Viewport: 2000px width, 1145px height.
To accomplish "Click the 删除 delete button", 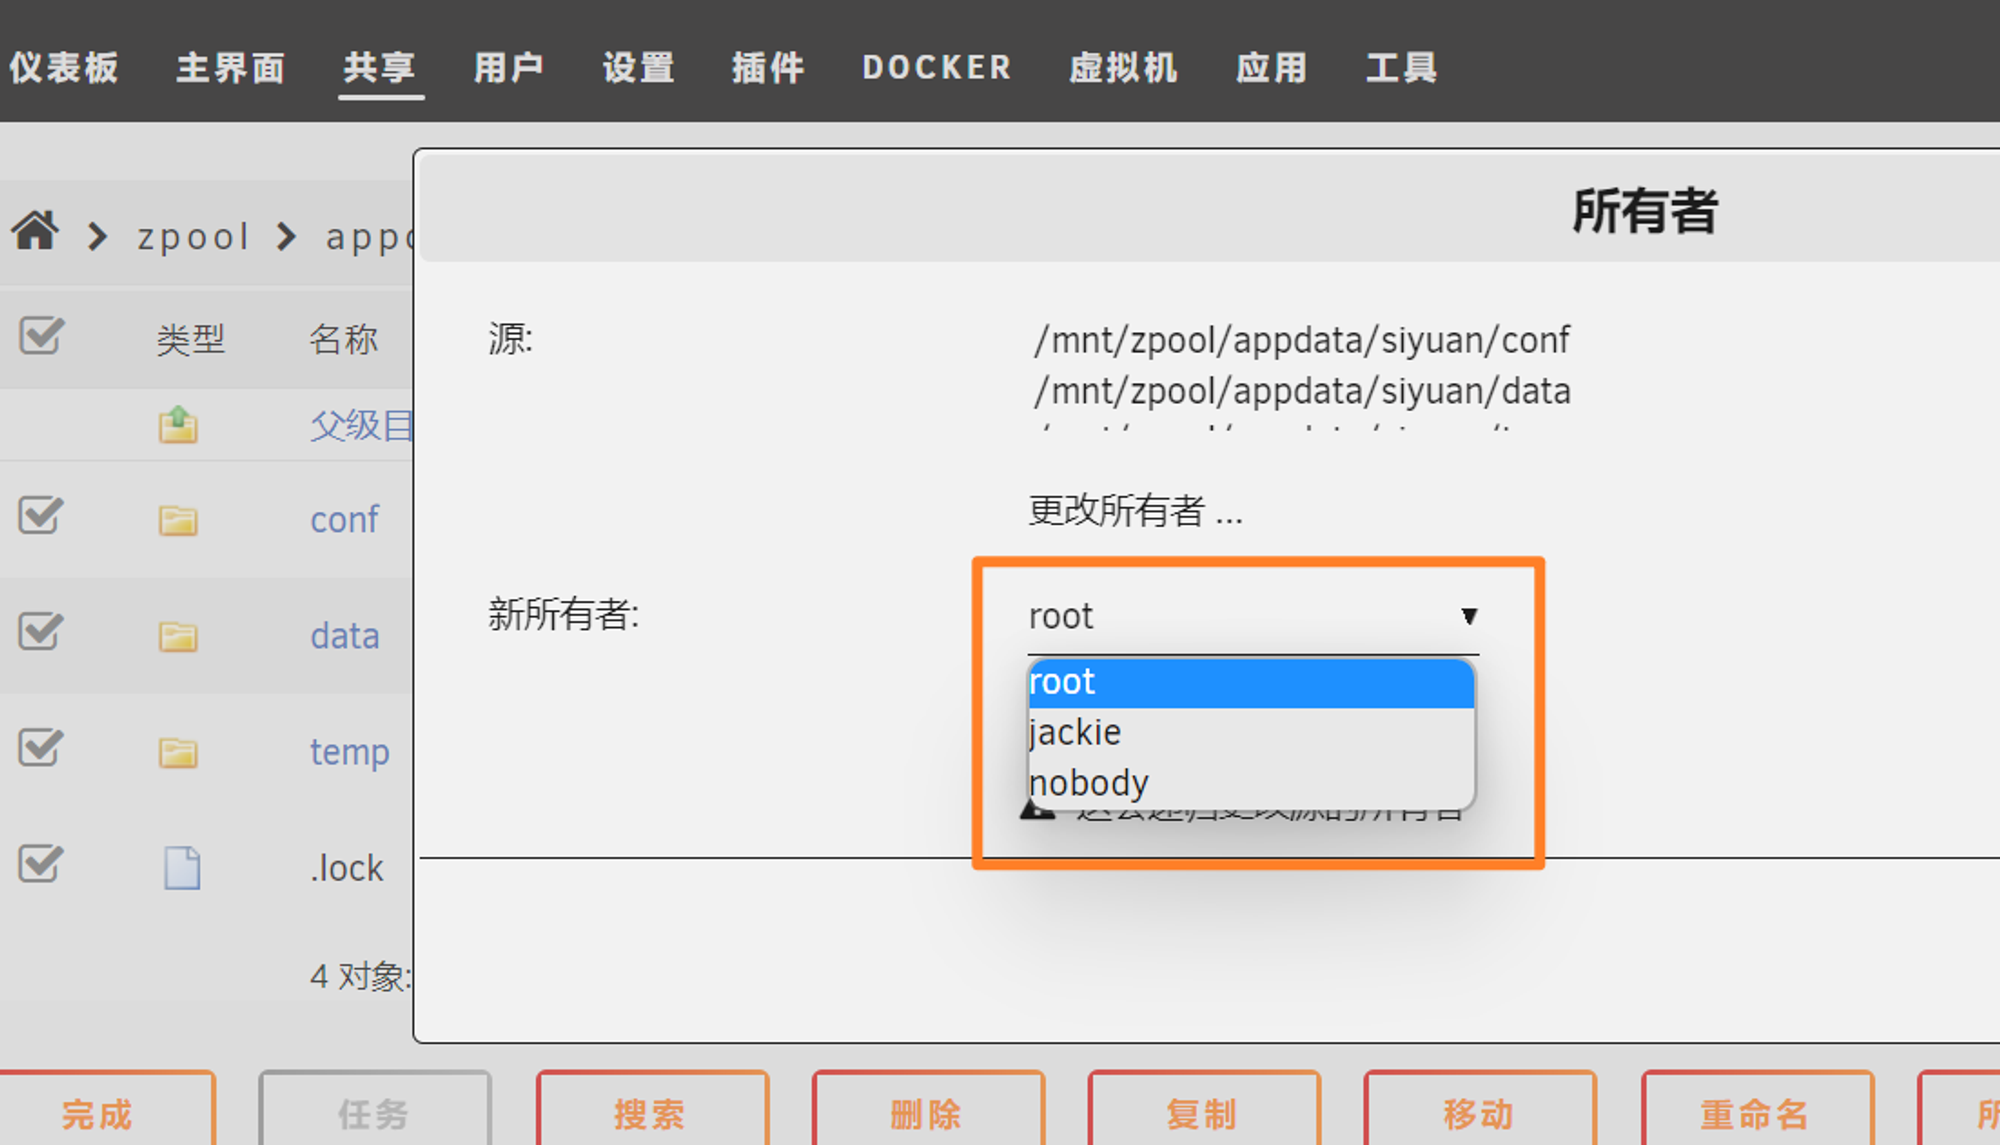I will pos(928,1110).
